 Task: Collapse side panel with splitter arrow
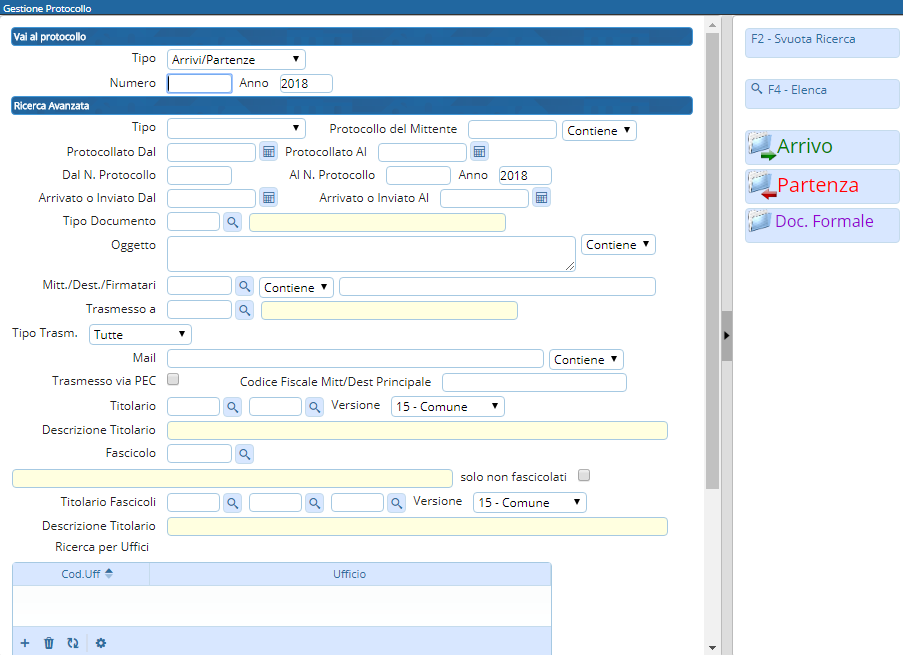tap(727, 335)
